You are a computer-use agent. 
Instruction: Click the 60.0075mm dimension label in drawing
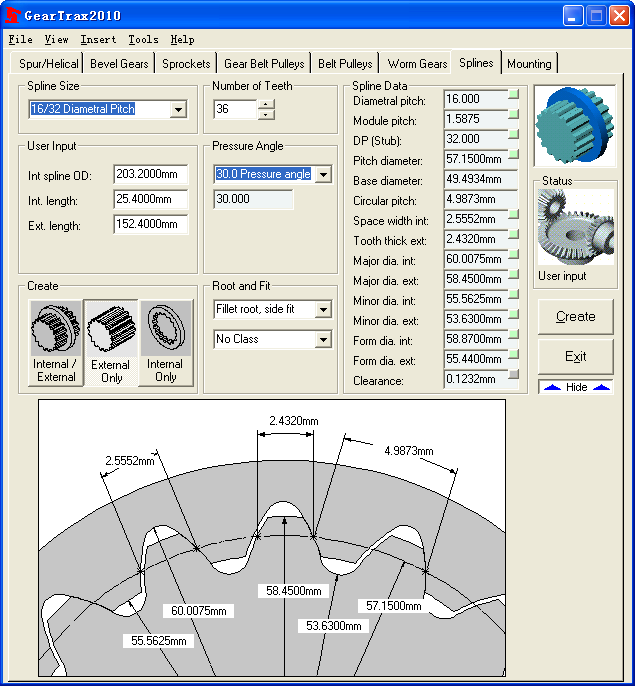click(x=198, y=611)
